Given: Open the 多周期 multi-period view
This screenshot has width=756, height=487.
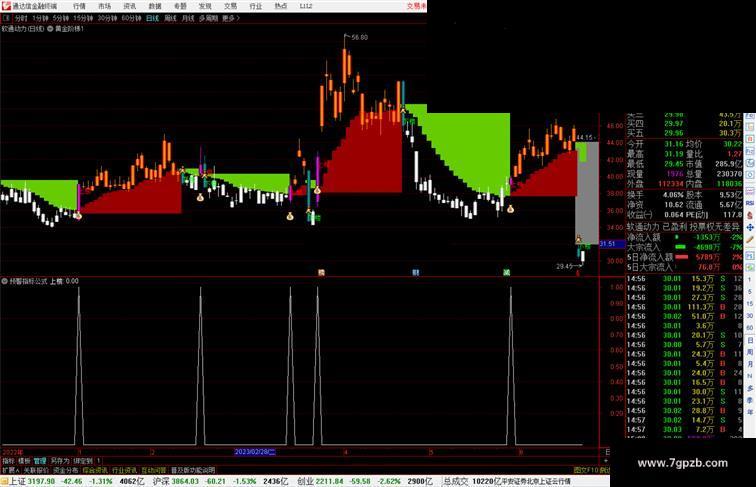Looking at the screenshot, I should click(x=208, y=18).
